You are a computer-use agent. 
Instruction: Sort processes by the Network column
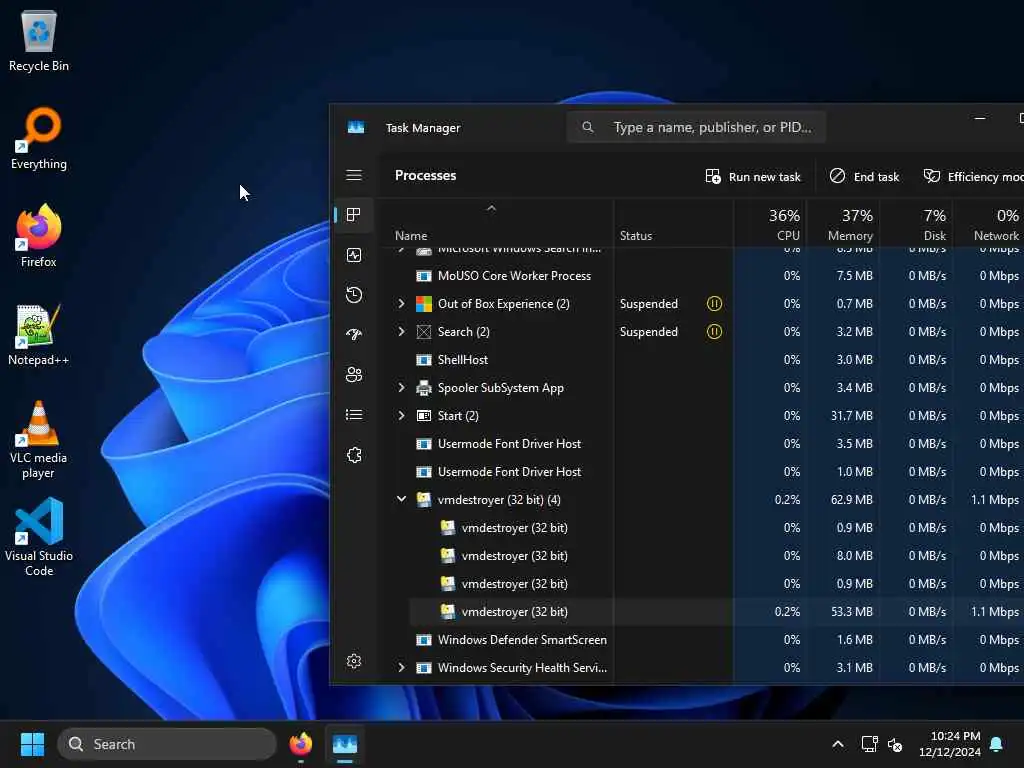989,223
